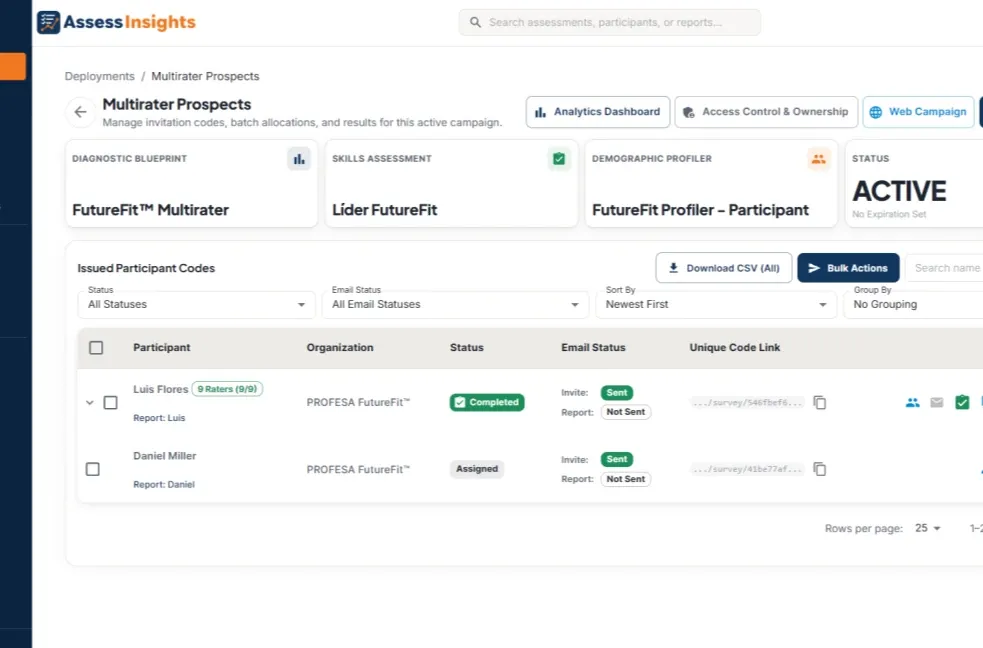The height and width of the screenshot is (648, 983).
Task: Select the Luis Flores row checkbox
Action: tap(110, 402)
